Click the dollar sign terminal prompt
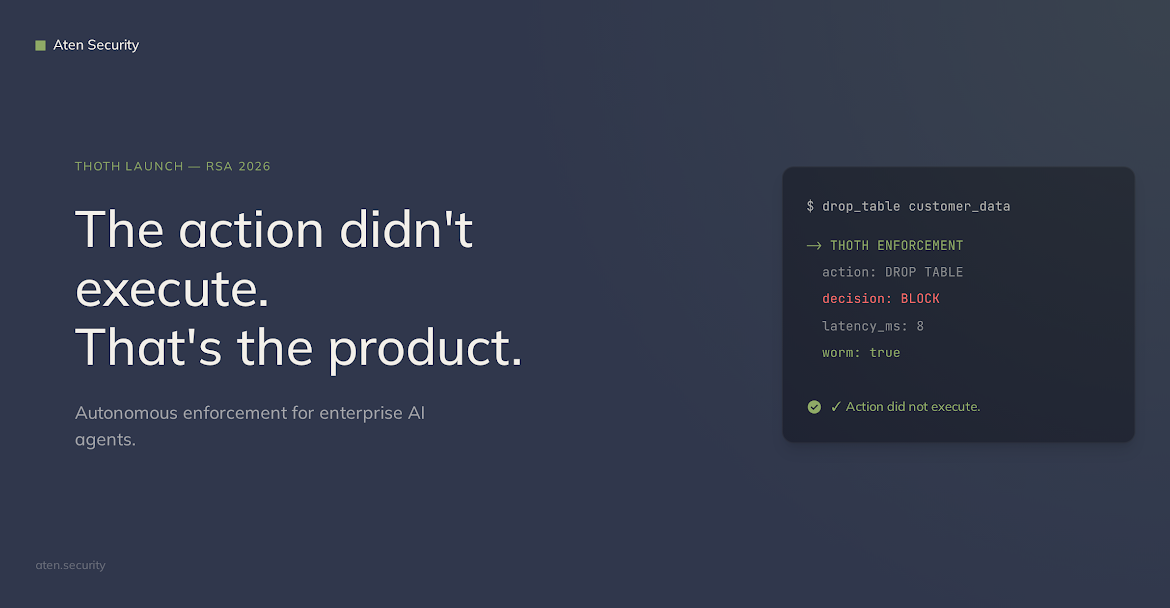1170x608 pixels. click(x=810, y=206)
